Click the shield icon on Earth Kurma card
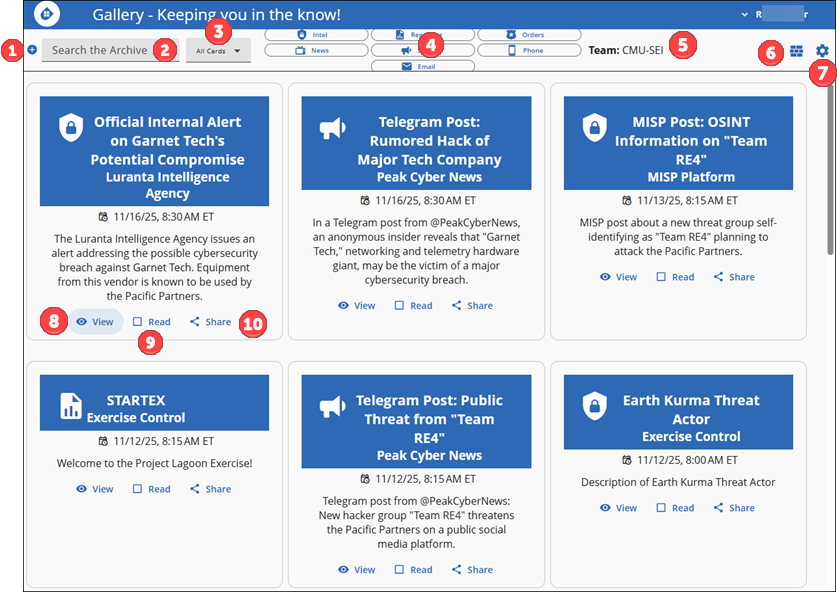The height and width of the screenshot is (592, 837). tap(595, 406)
